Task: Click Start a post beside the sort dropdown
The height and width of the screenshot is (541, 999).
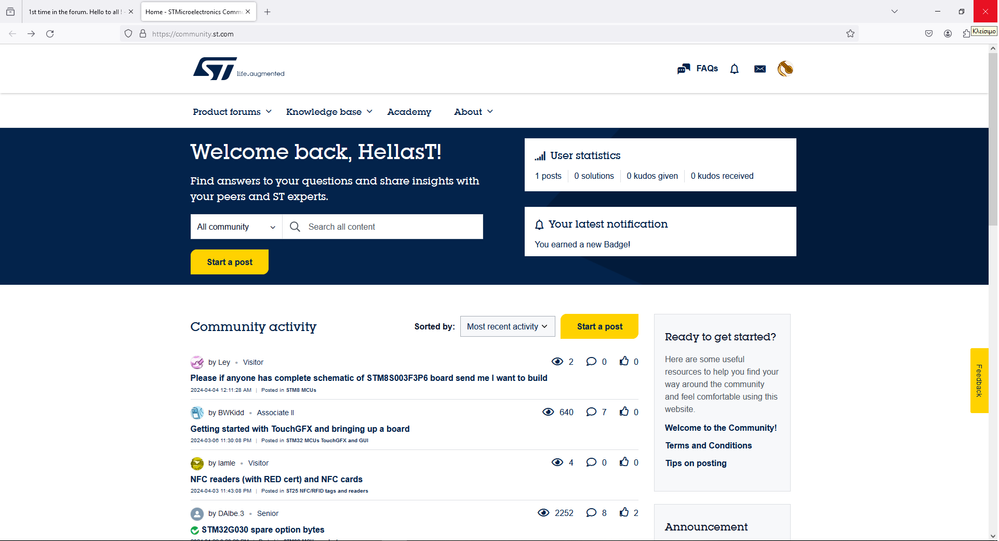Action: coord(600,326)
